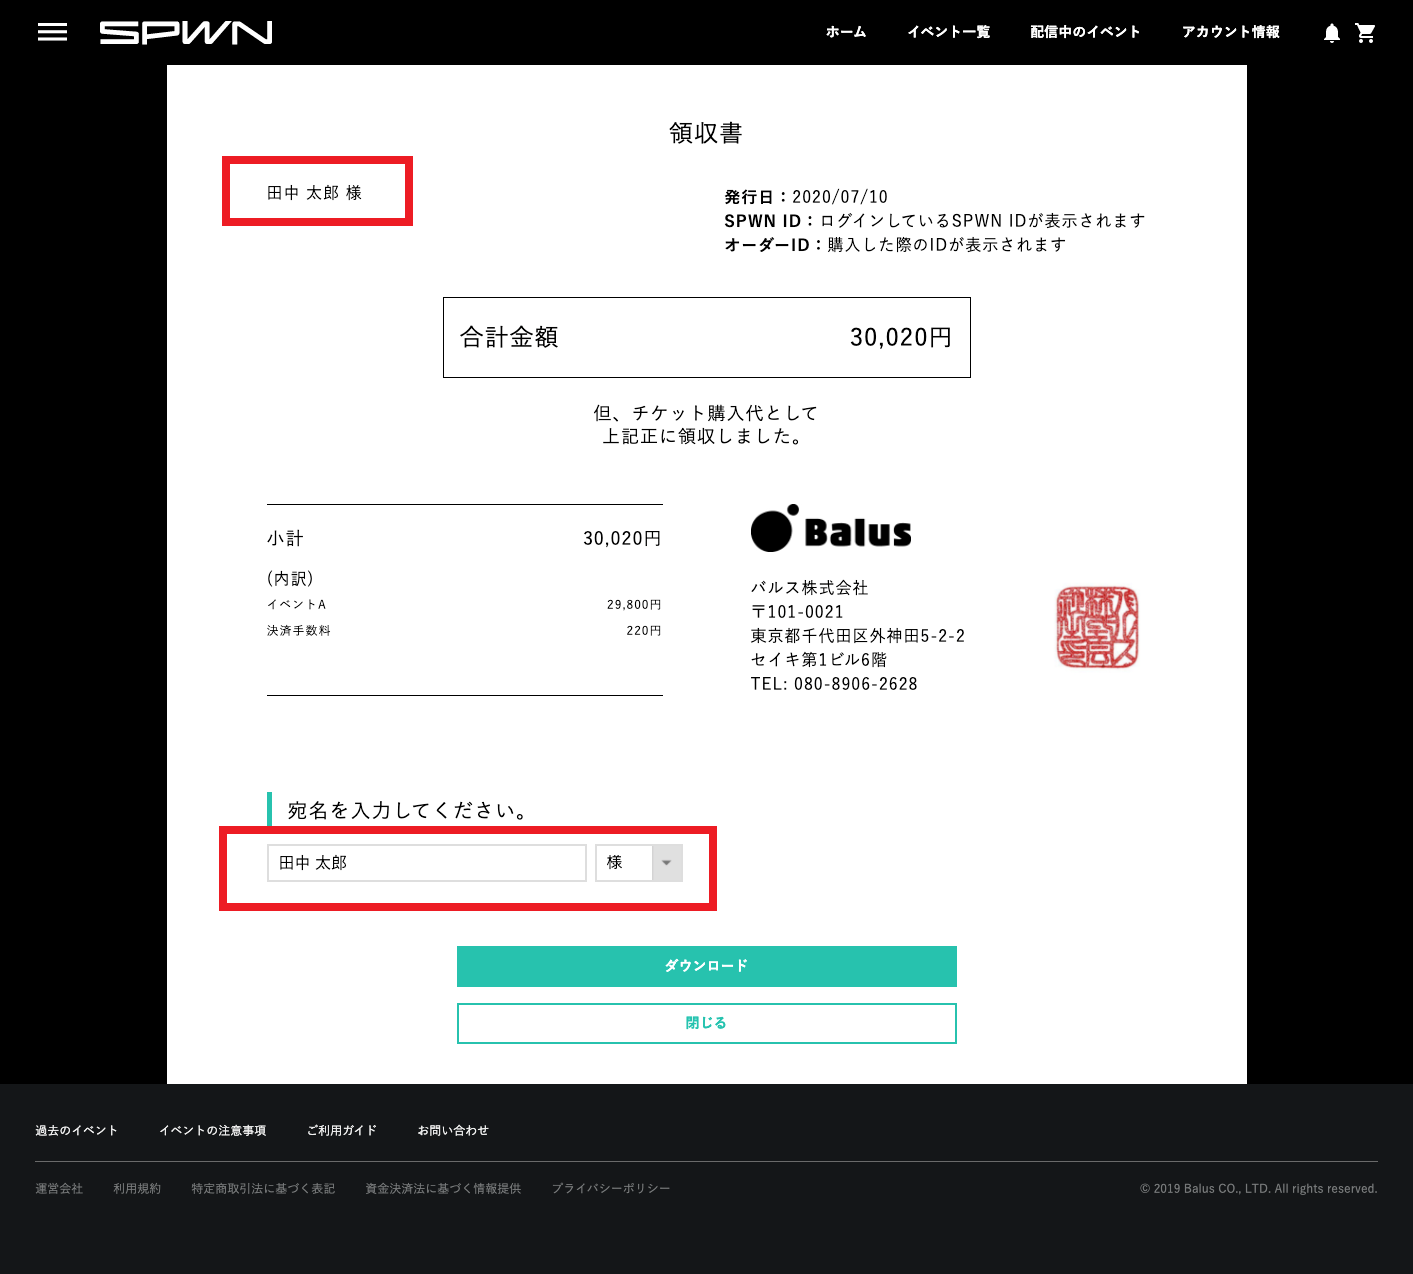The height and width of the screenshot is (1274, 1413).
Task: Open the 過去のイベント footer link
Action: (x=77, y=1130)
